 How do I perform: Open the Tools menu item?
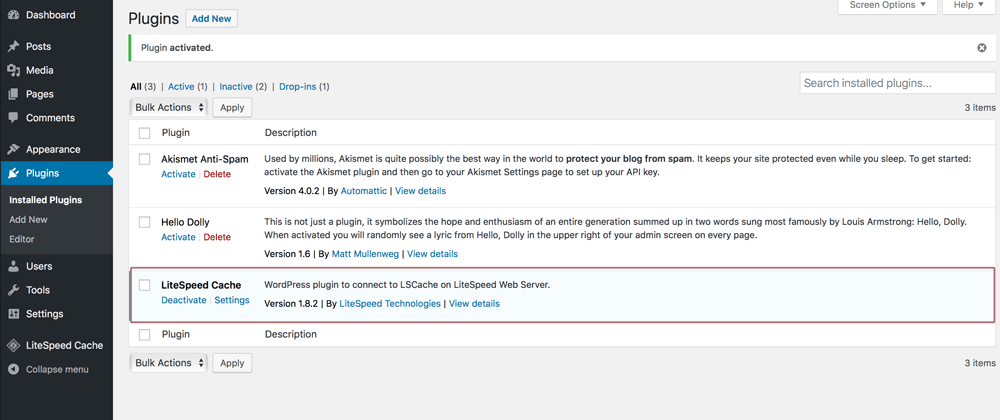pyautogui.click(x=38, y=290)
